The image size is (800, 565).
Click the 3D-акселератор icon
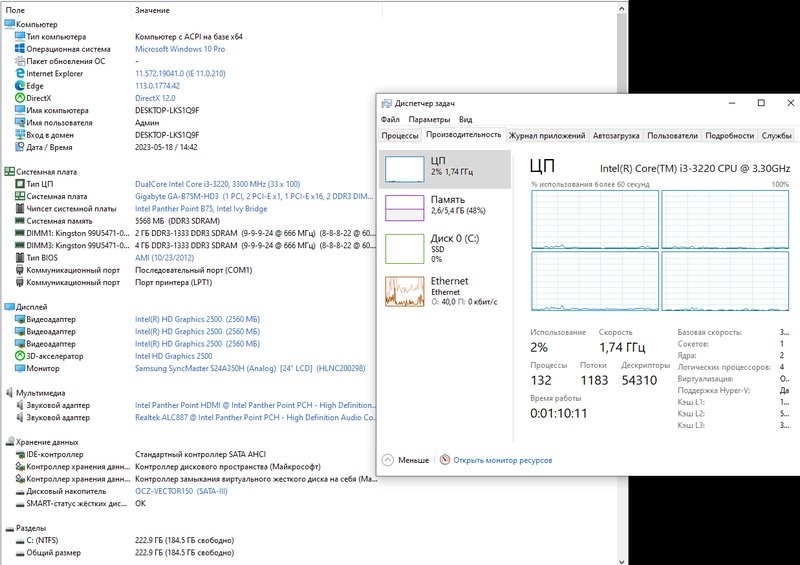point(20,356)
